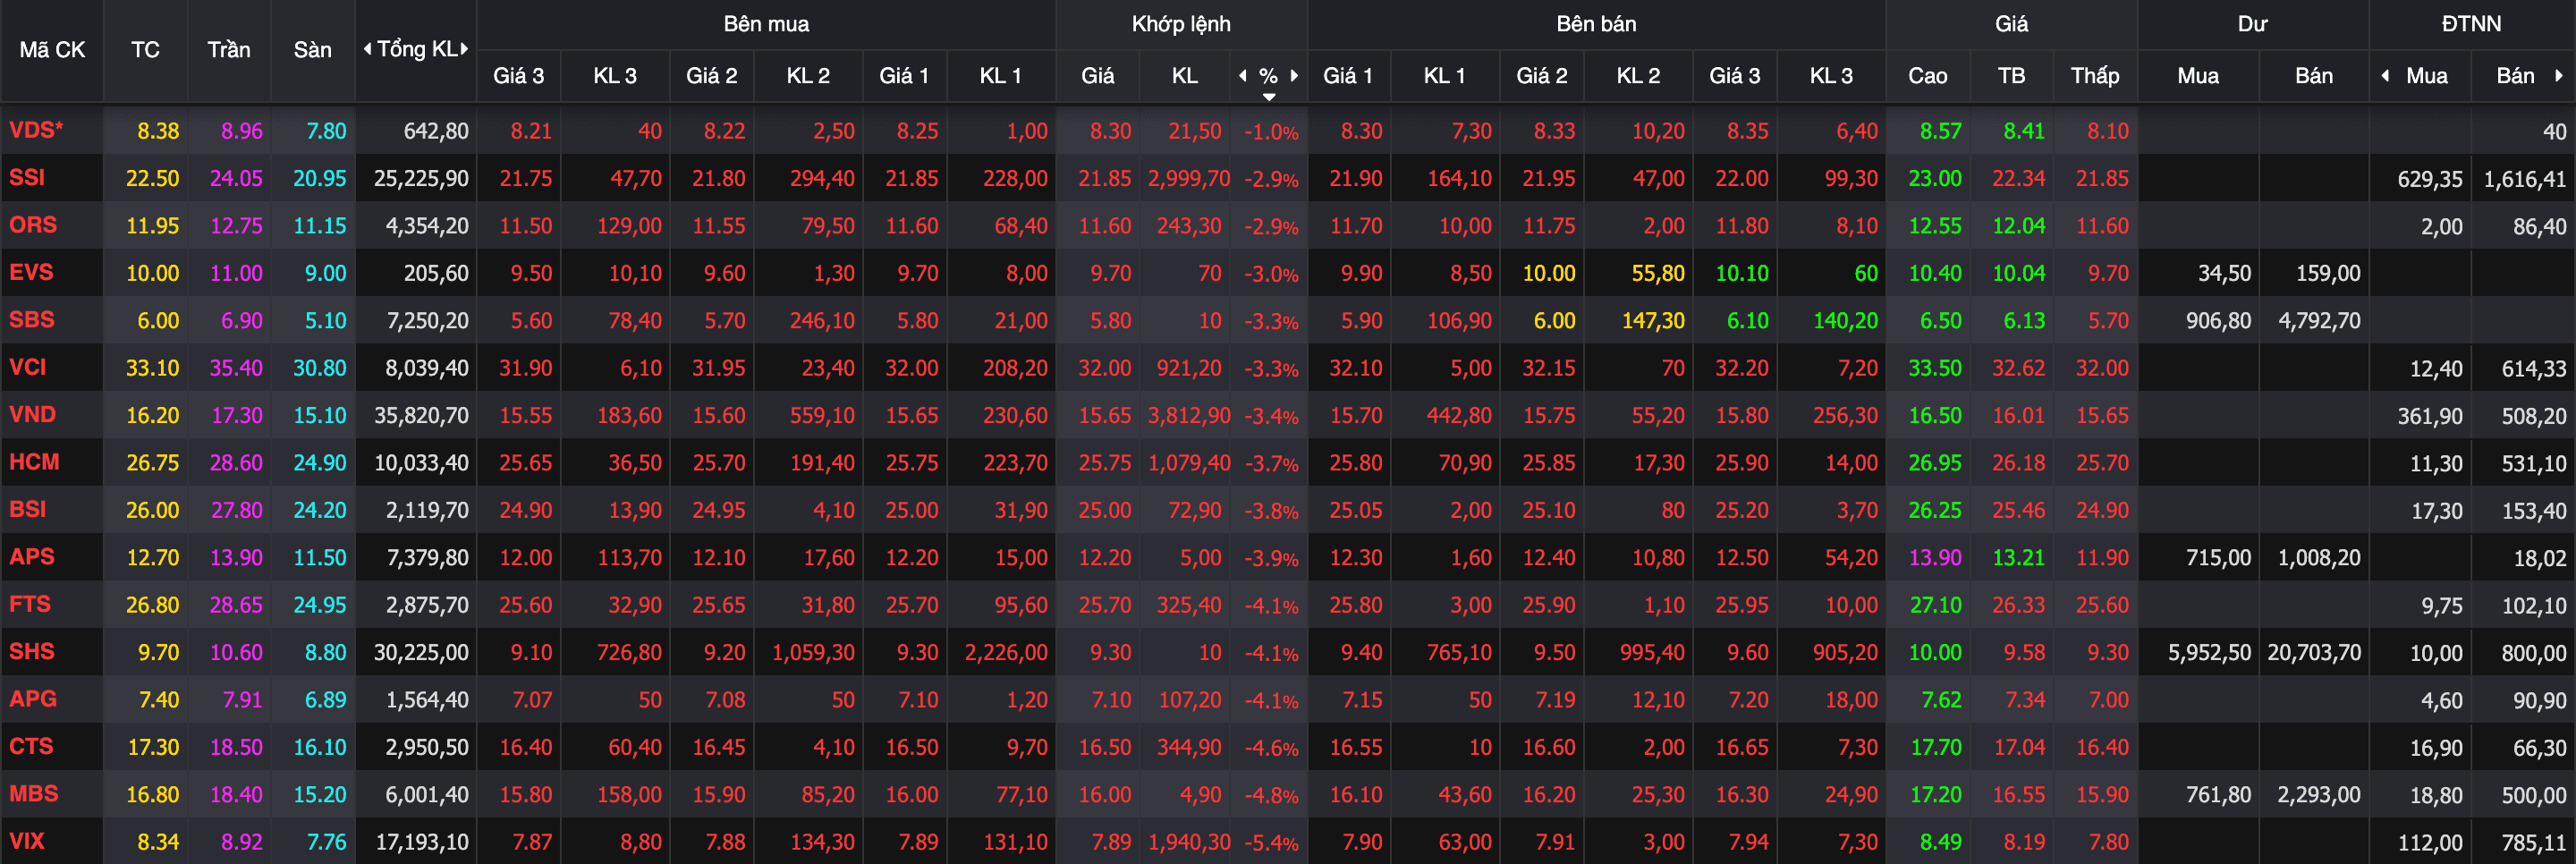Click right arrow beside Tổng KL header
The image size is (2576, 864).
coord(464,49)
